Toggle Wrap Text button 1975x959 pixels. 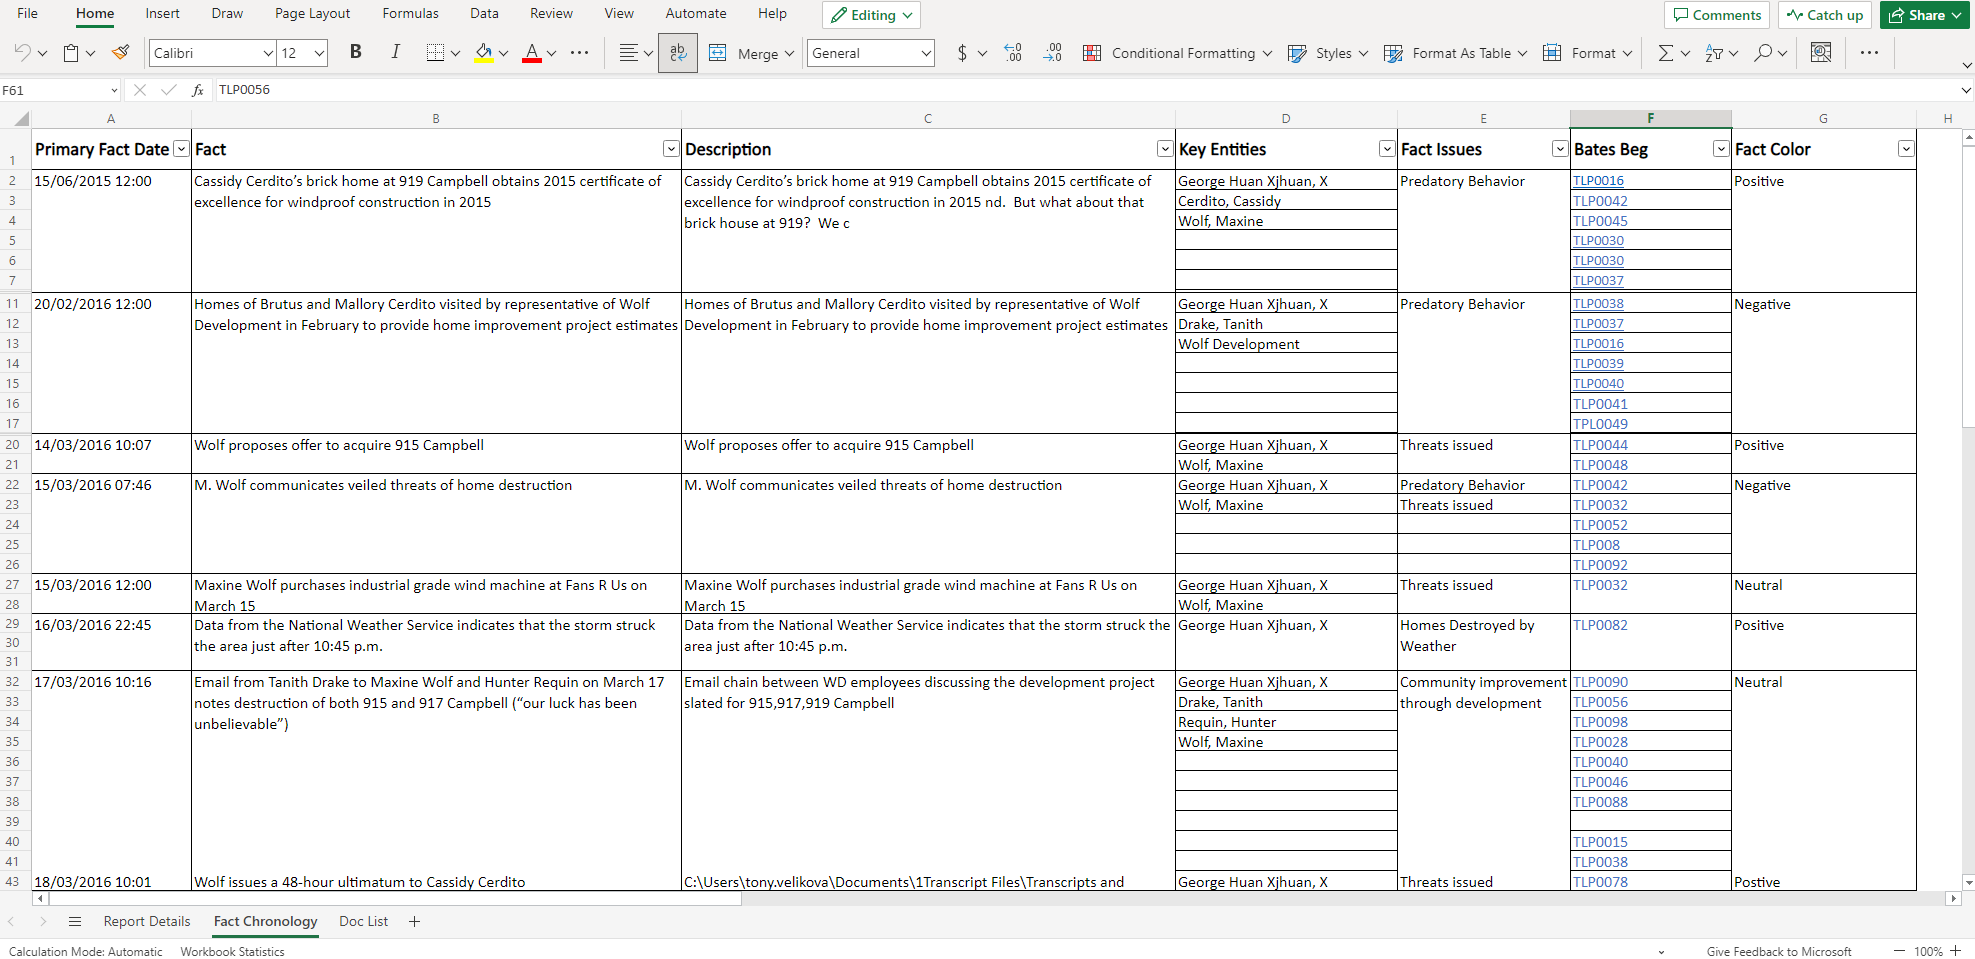(x=678, y=53)
